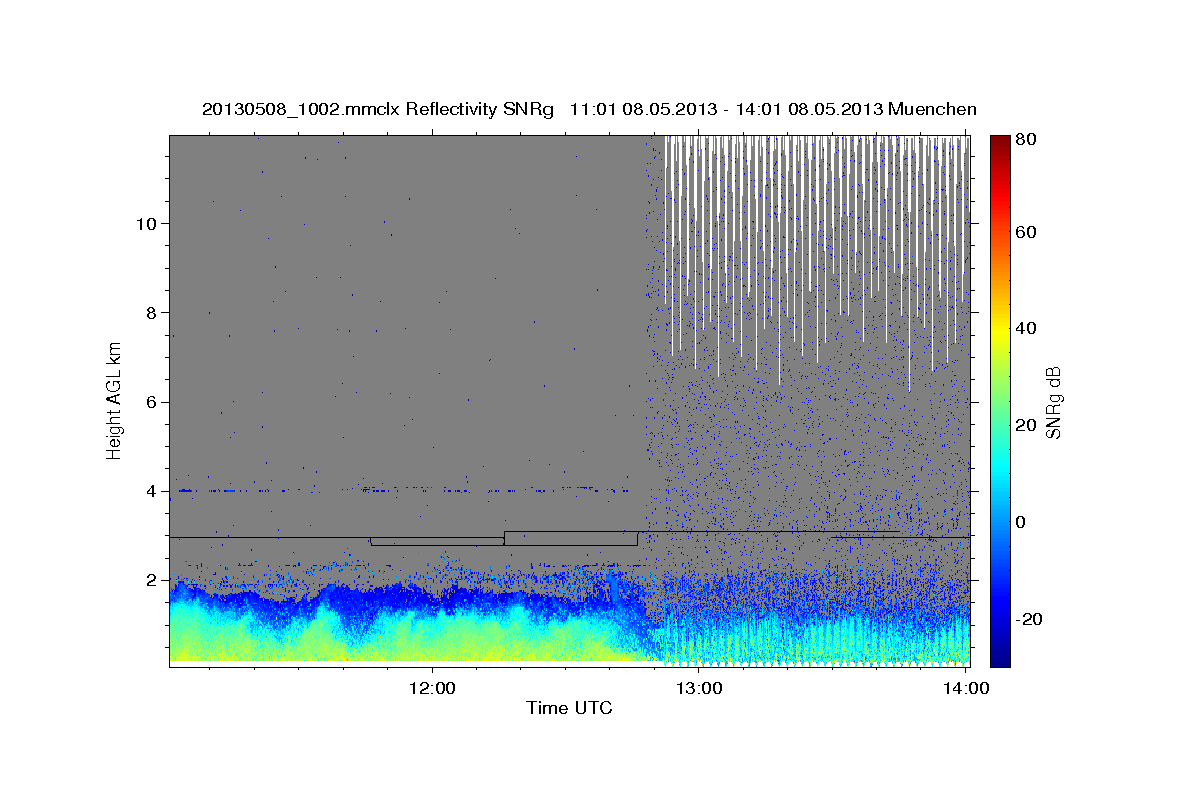Click the colorbar value 40
Image resolution: width=1200 pixels, height=800 pixels.
click(1025, 329)
